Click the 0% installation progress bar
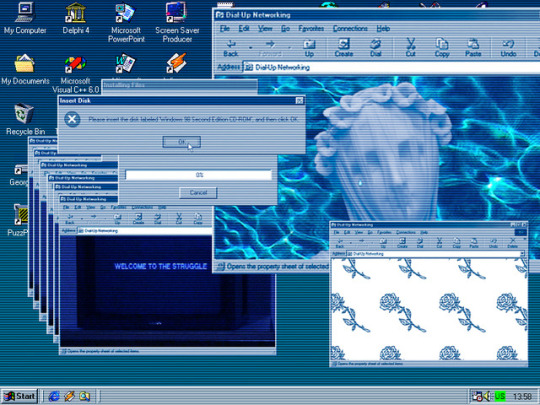The width and height of the screenshot is (540, 405). (198, 175)
